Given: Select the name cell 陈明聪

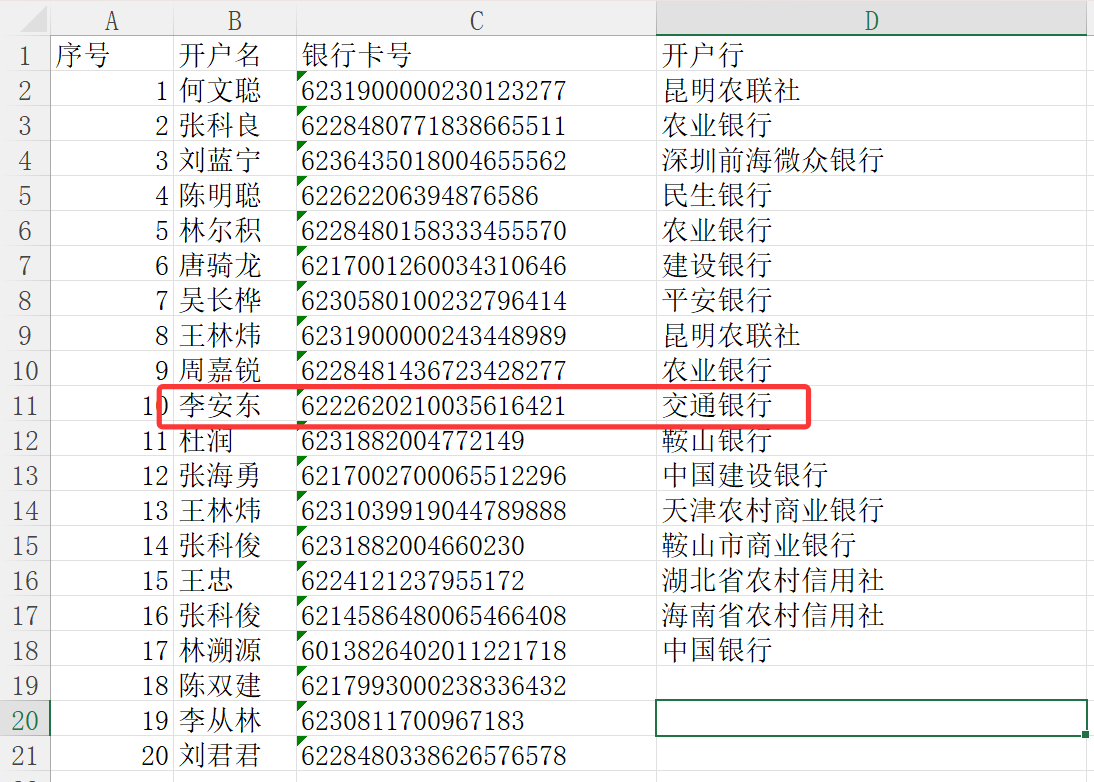Looking at the screenshot, I should [x=234, y=195].
